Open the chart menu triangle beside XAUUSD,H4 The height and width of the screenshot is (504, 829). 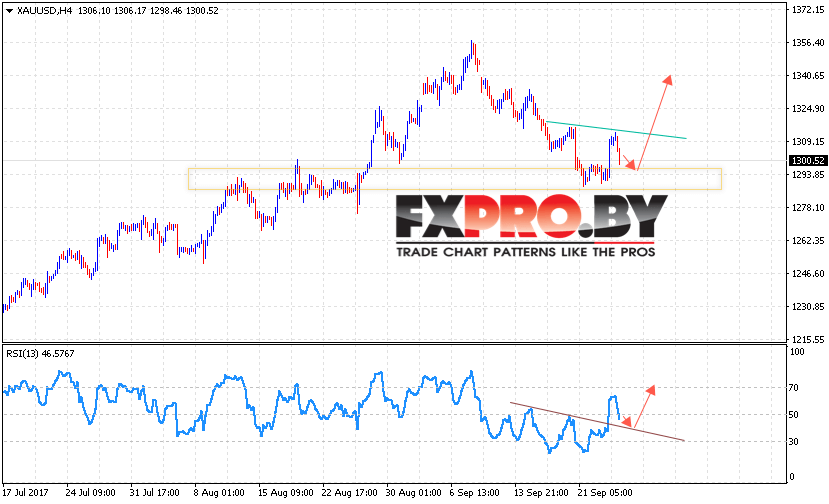coord(9,11)
